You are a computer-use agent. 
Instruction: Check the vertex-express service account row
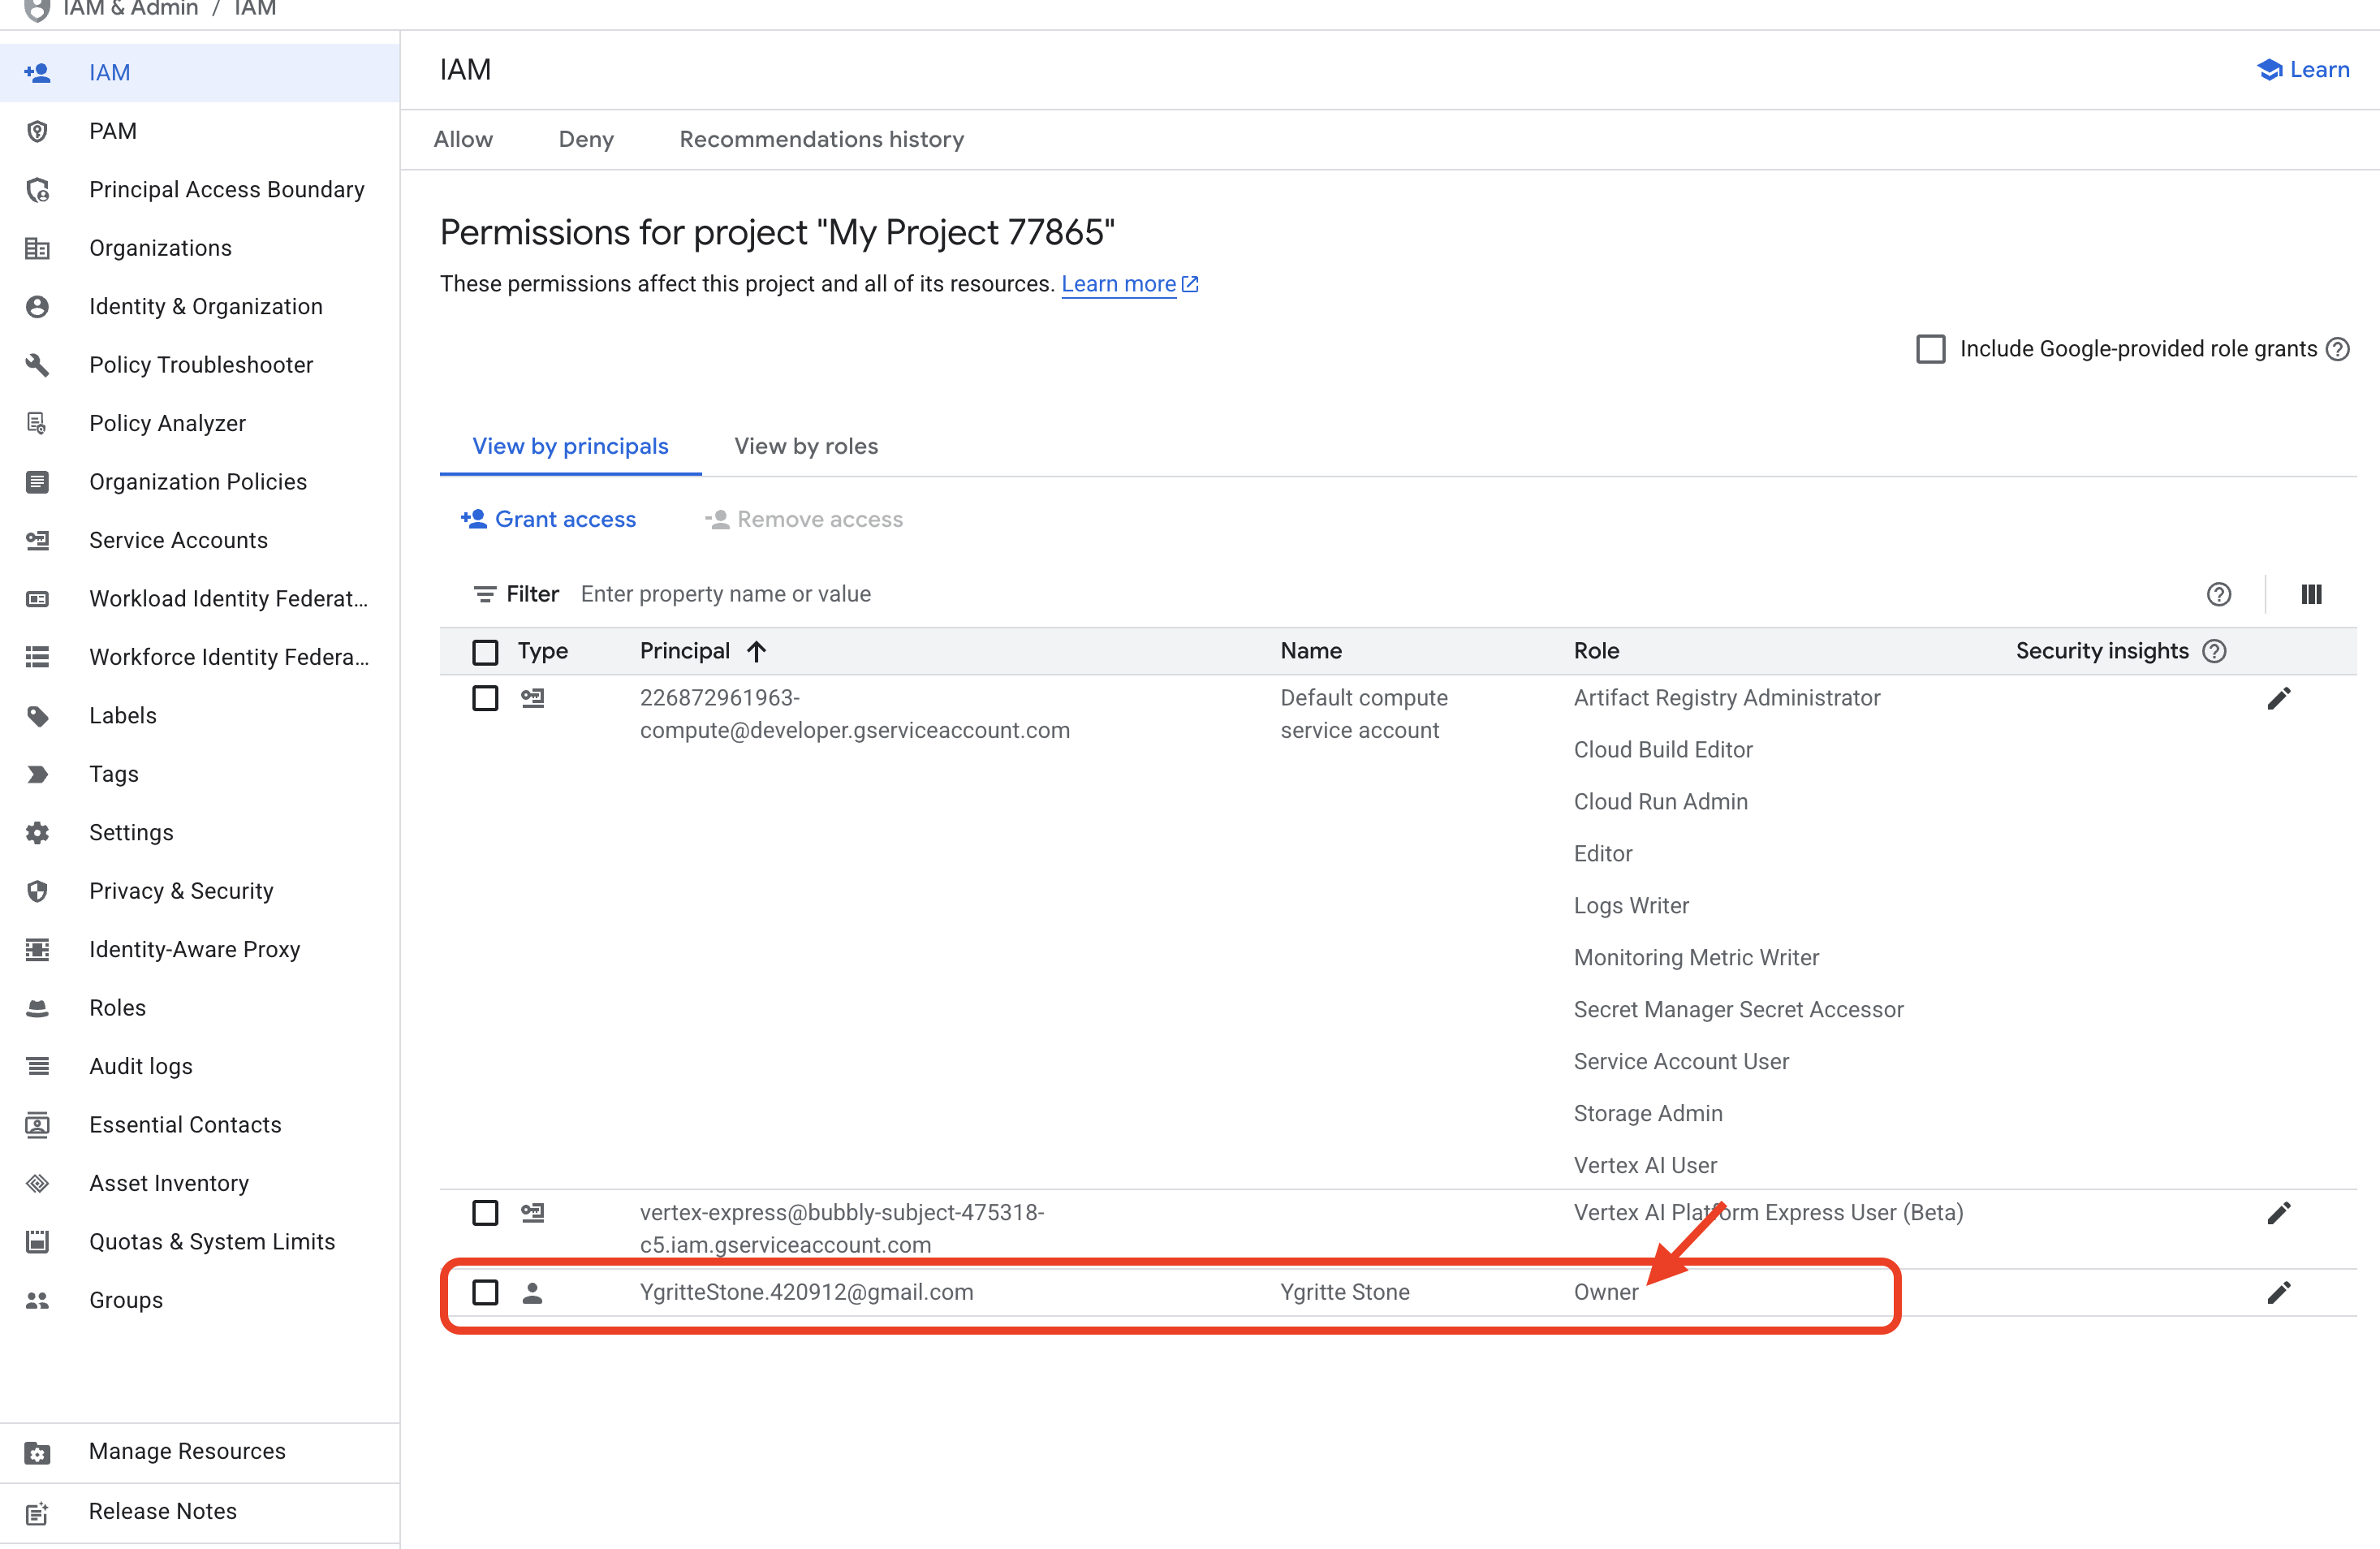coord(485,1213)
